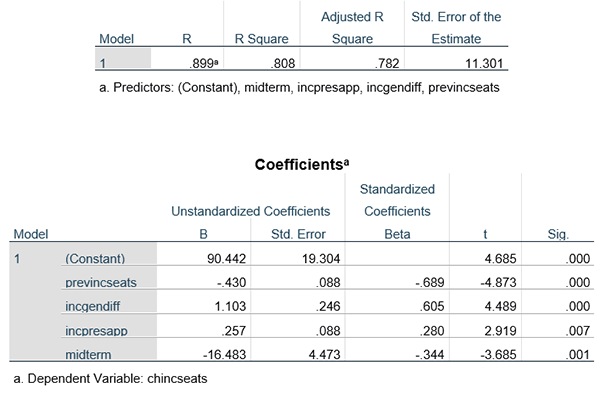Select the Unstandardized Coefficients header
The width and height of the screenshot is (600, 399).
(x=251, y=211)
